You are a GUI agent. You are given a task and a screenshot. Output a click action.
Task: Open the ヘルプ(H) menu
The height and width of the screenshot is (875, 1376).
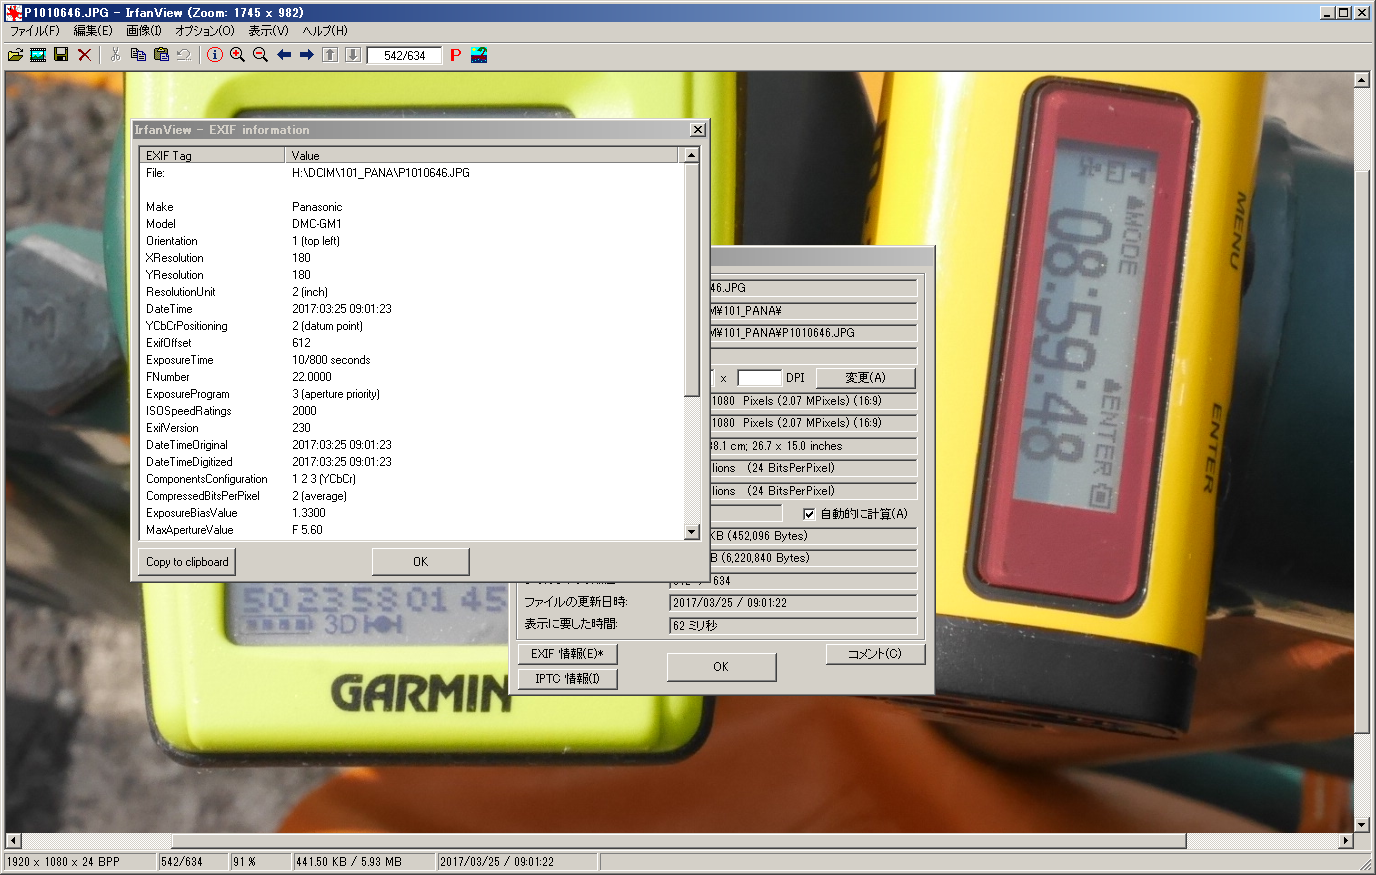coord(325,31)
